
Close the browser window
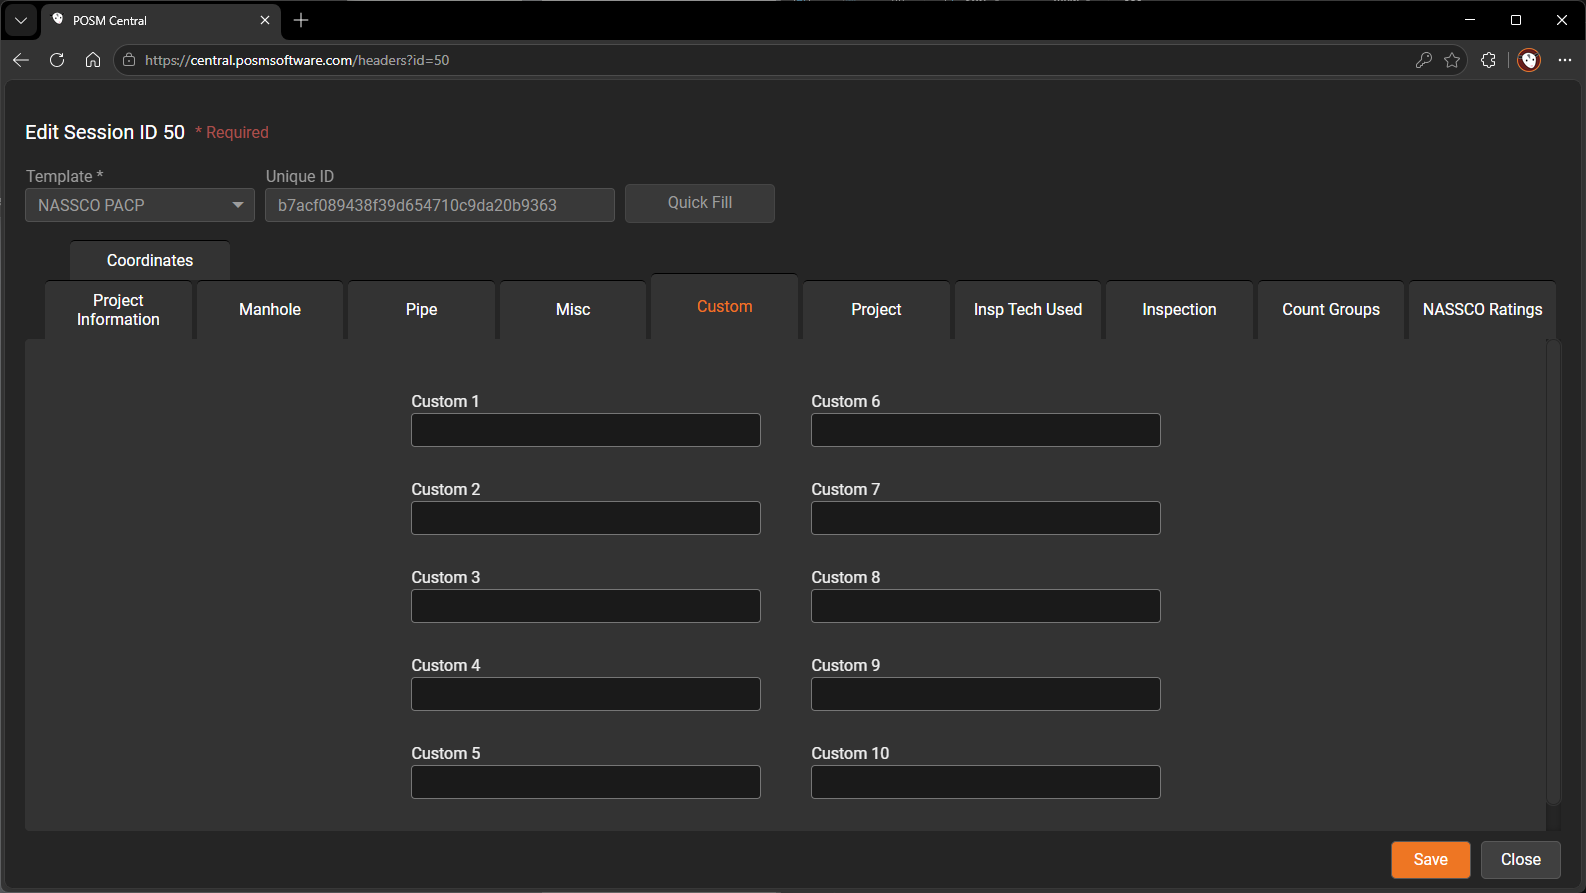1562,20
